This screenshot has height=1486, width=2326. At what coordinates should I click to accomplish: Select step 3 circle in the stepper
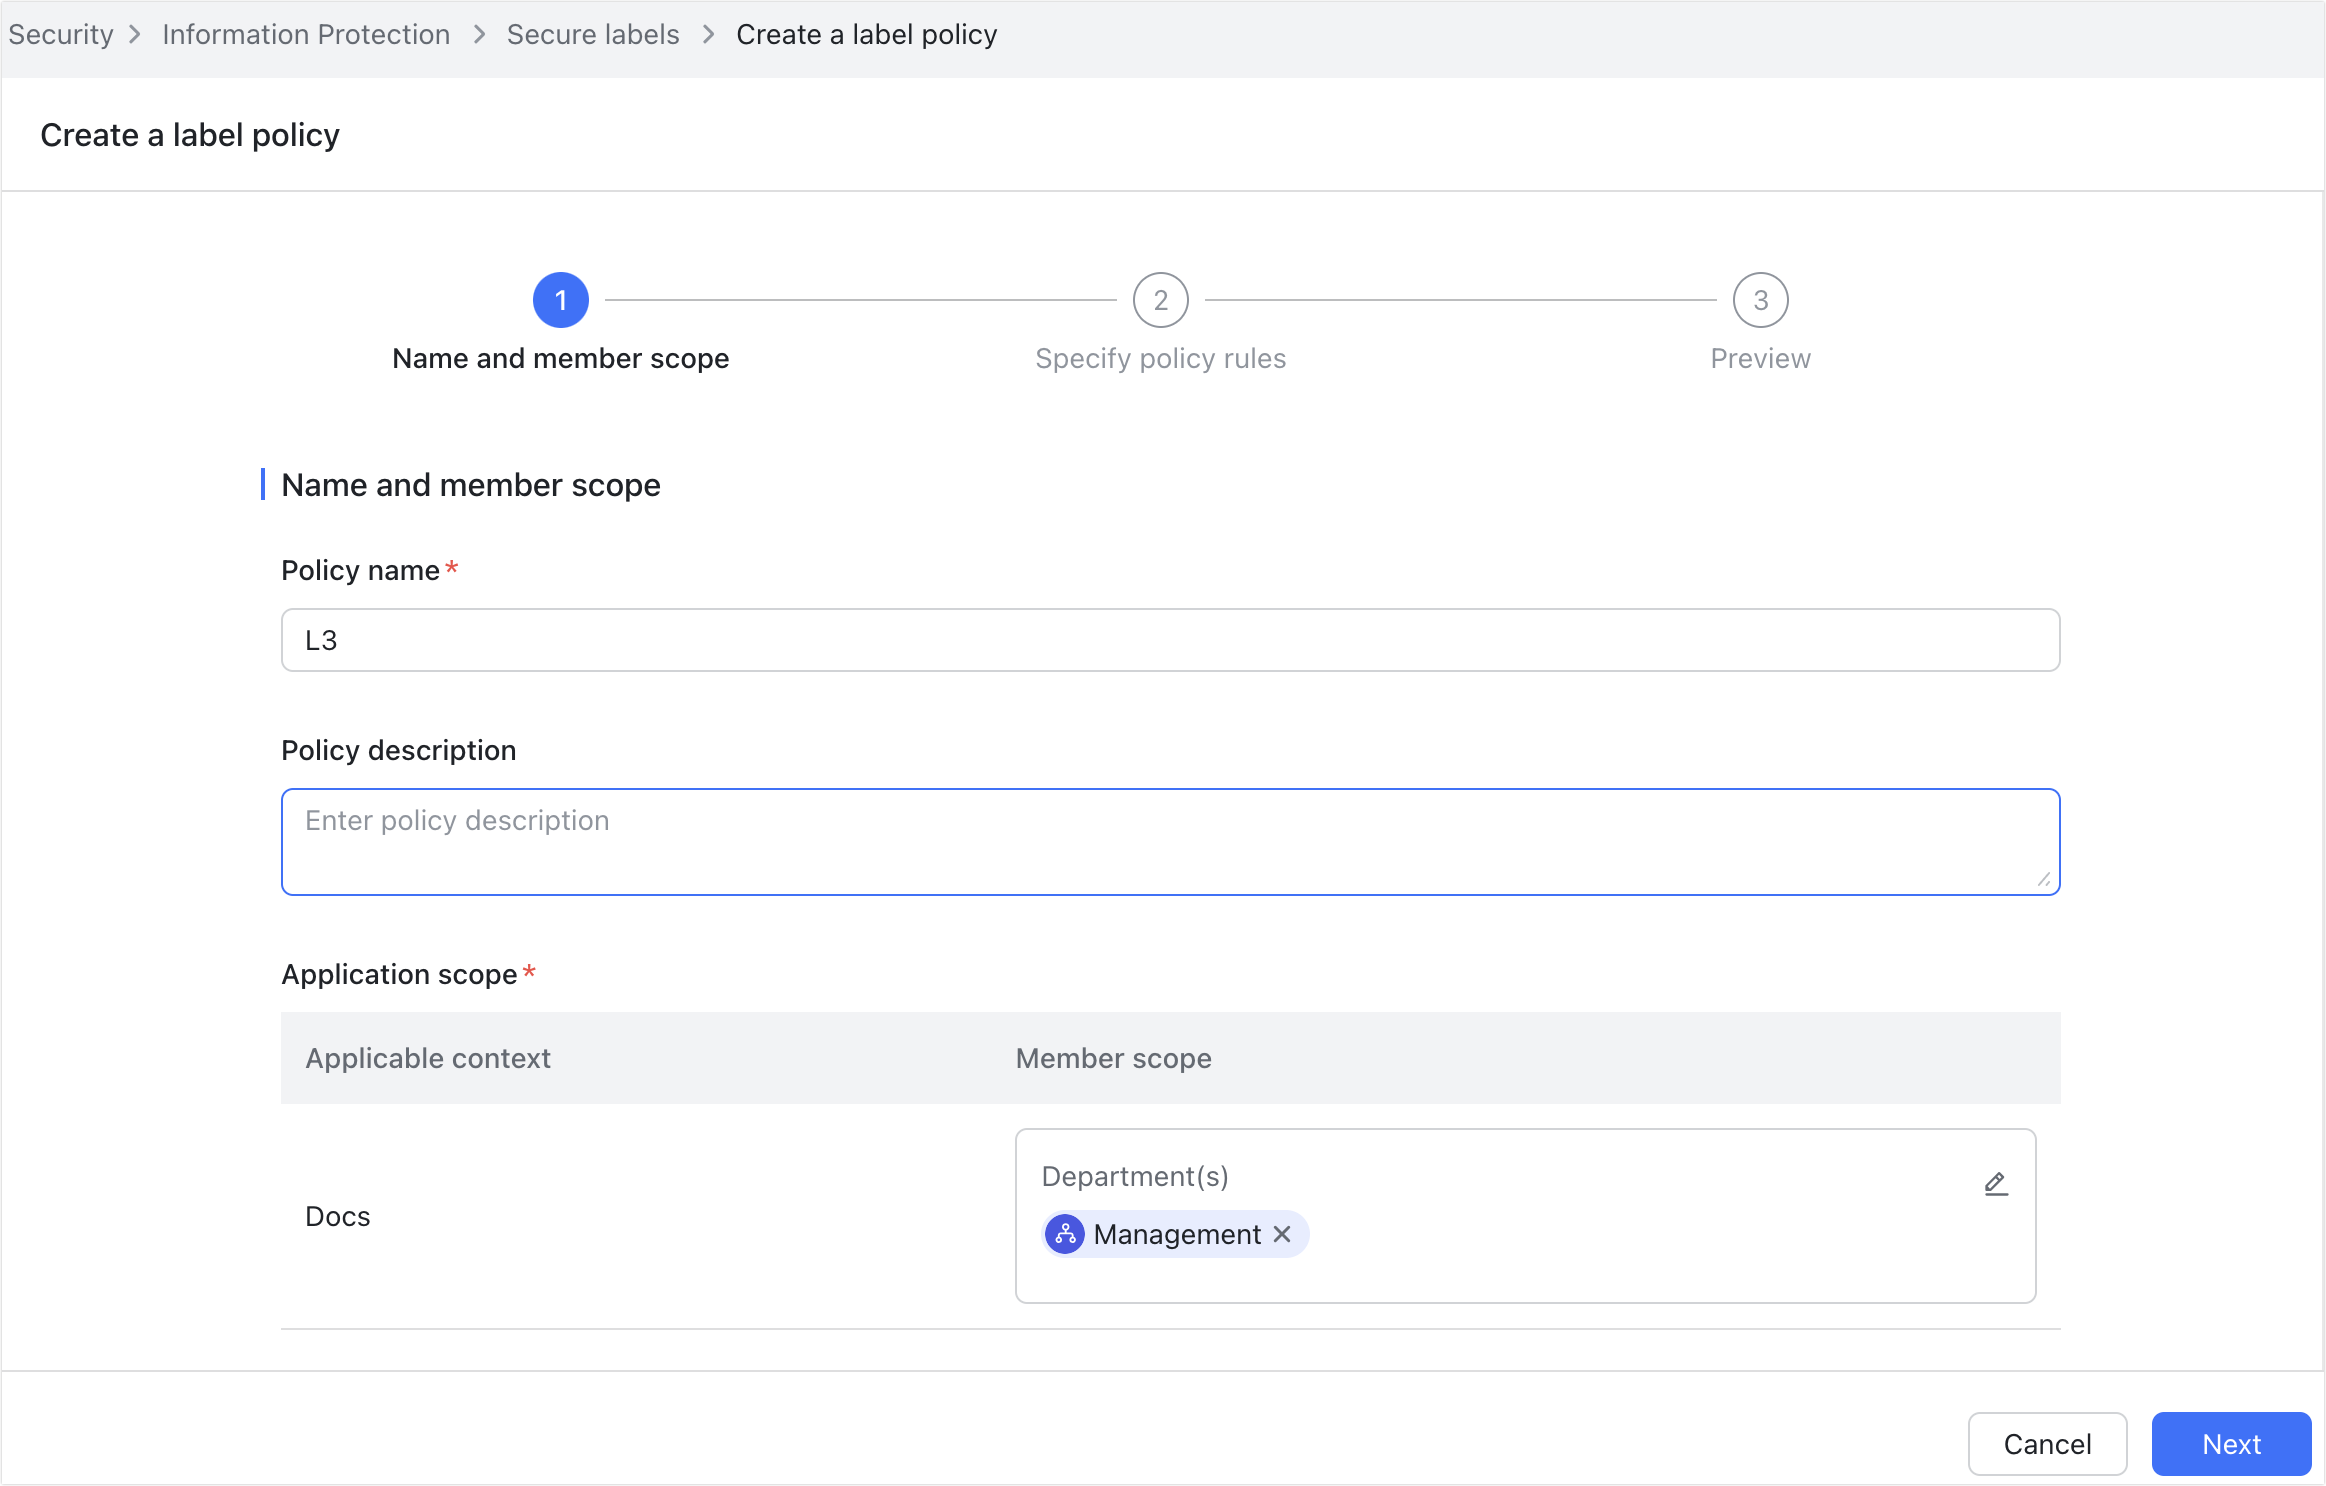(1760, 299)
